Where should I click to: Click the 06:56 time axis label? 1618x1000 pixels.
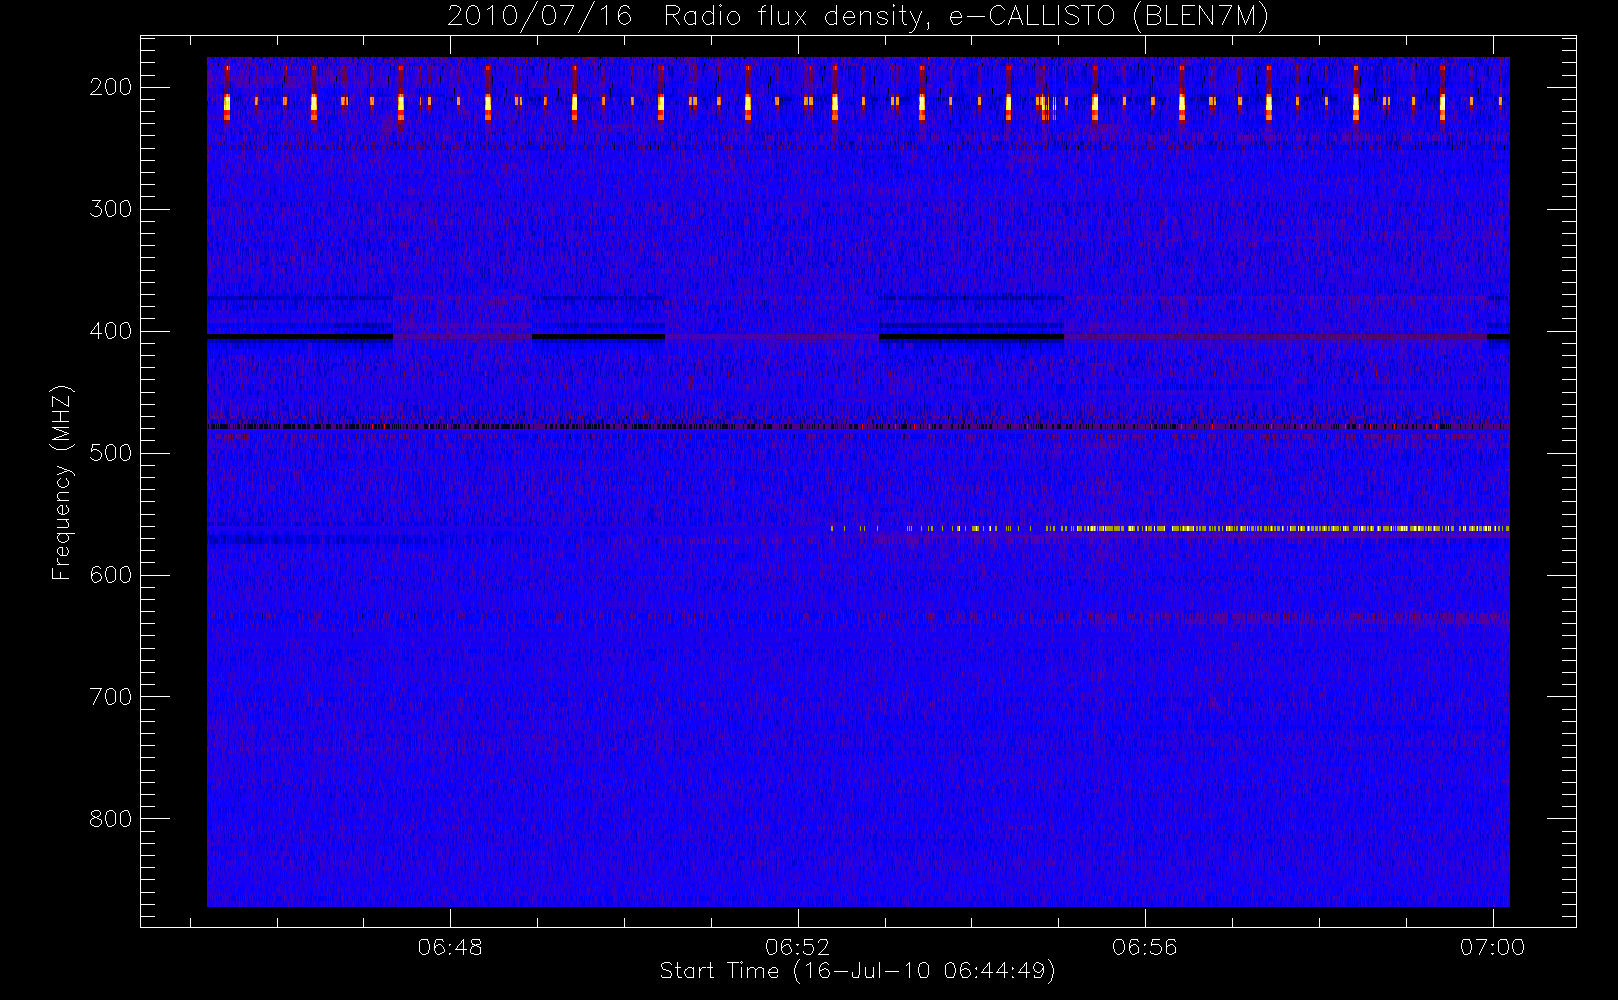(1145, 946)
